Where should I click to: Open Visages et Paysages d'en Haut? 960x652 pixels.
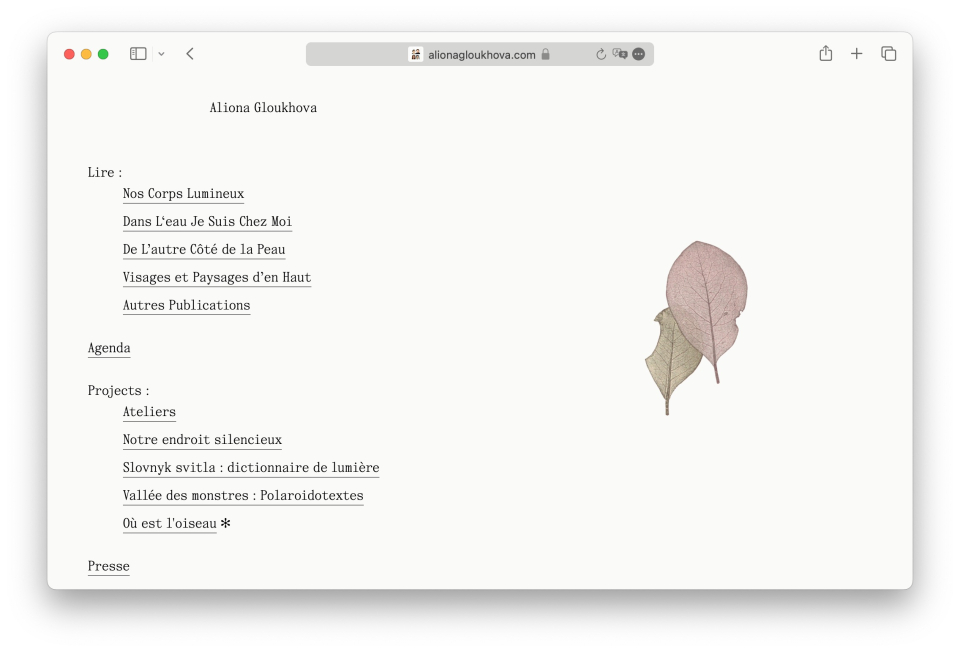(x=217, y=278)
